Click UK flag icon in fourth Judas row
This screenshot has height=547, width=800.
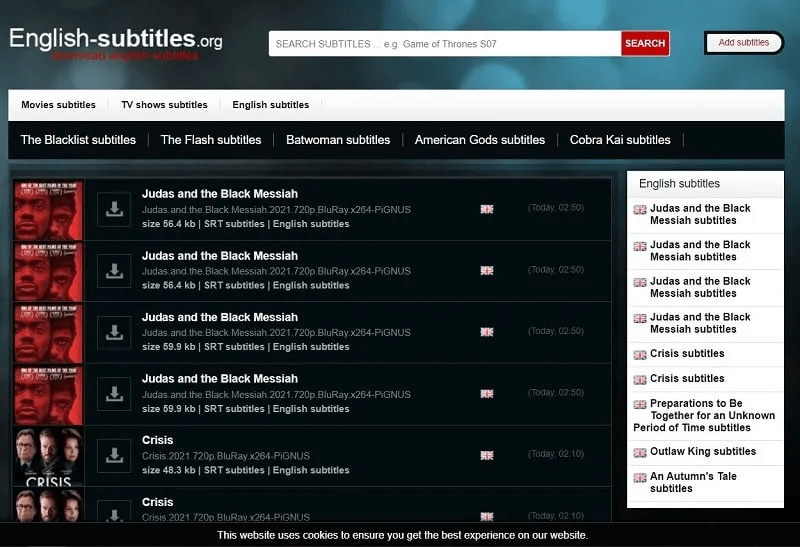[x=487, y=393]
